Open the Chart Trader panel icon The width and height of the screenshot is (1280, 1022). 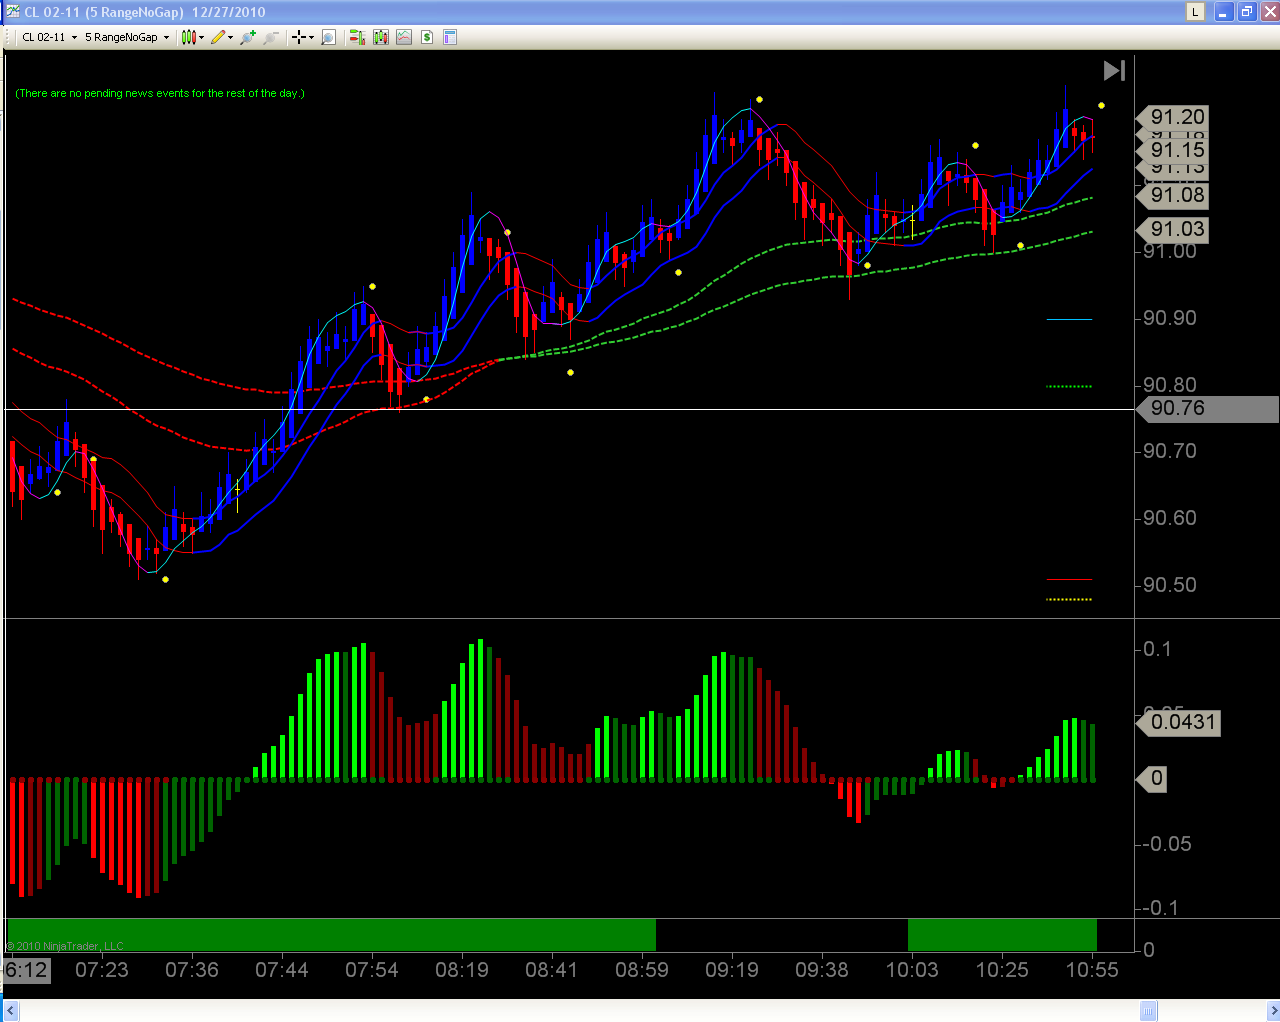coord(357,37)
